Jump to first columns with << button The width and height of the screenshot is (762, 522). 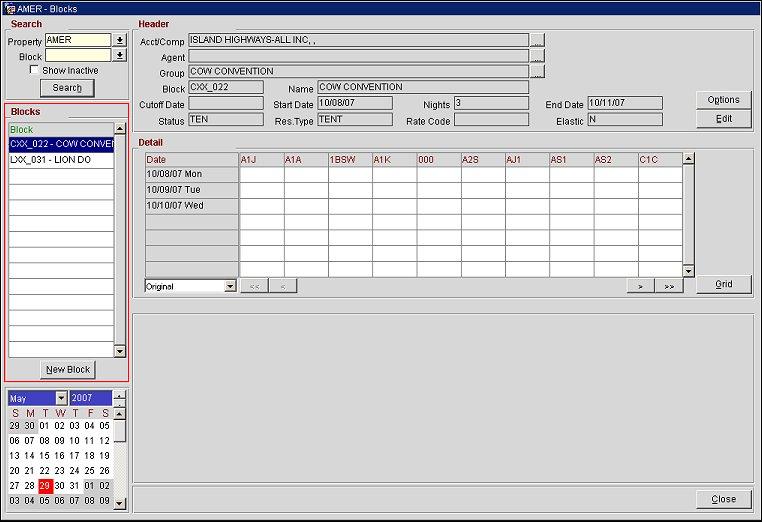(254, 286)
